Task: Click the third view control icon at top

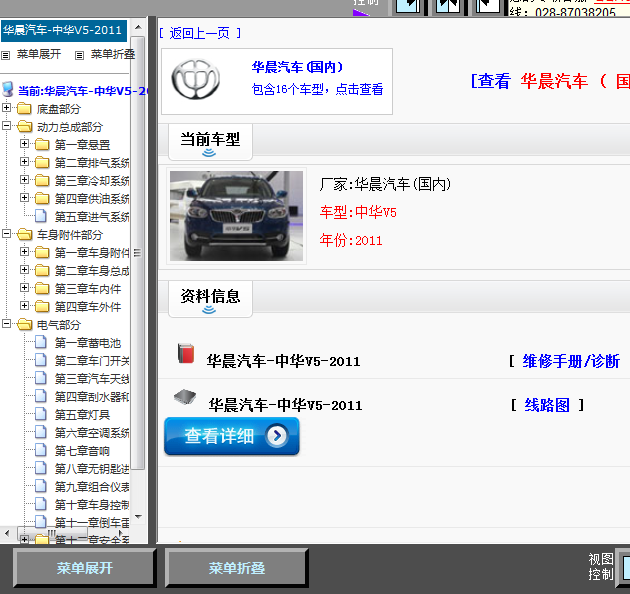Action: [487, 6]
